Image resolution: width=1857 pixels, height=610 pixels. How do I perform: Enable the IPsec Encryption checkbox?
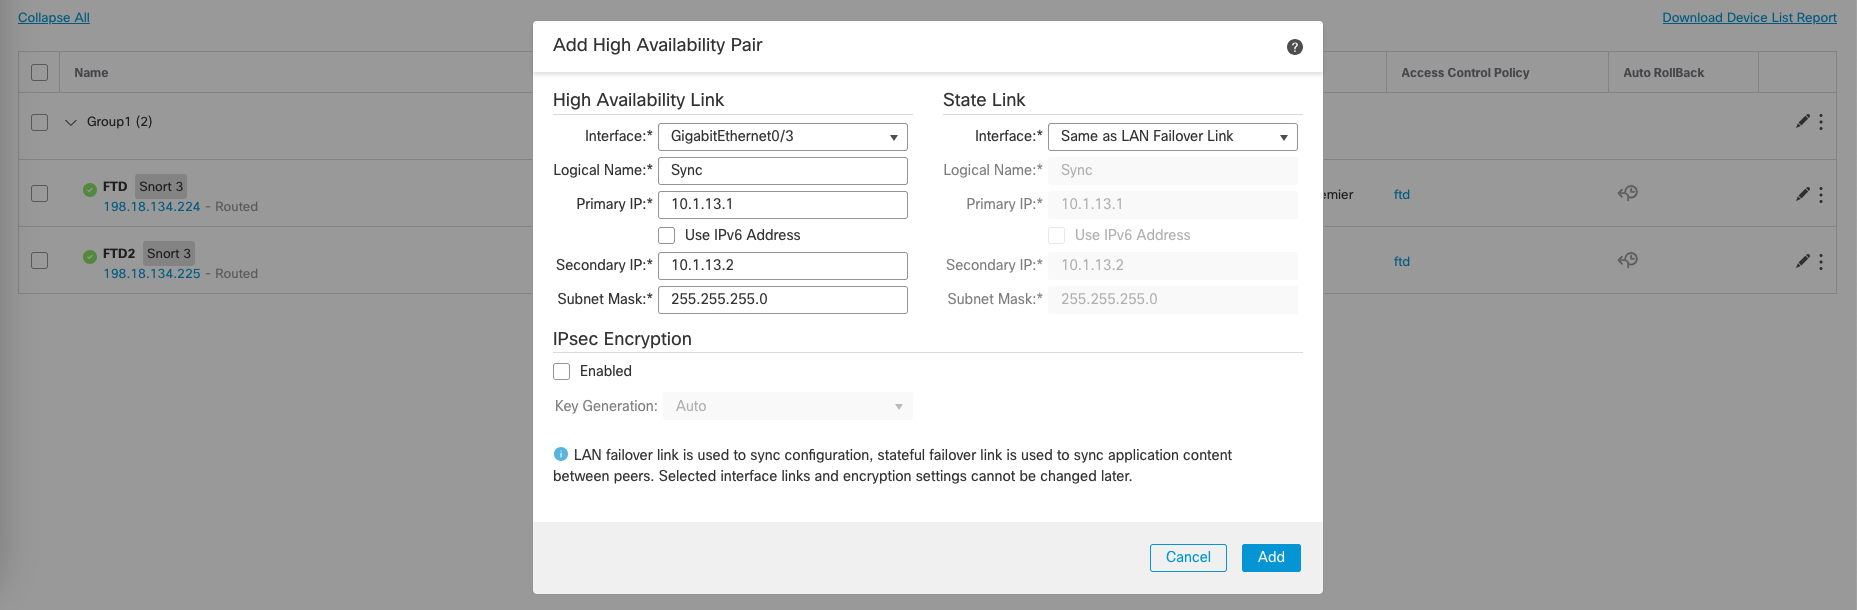(x=562, y=371)
